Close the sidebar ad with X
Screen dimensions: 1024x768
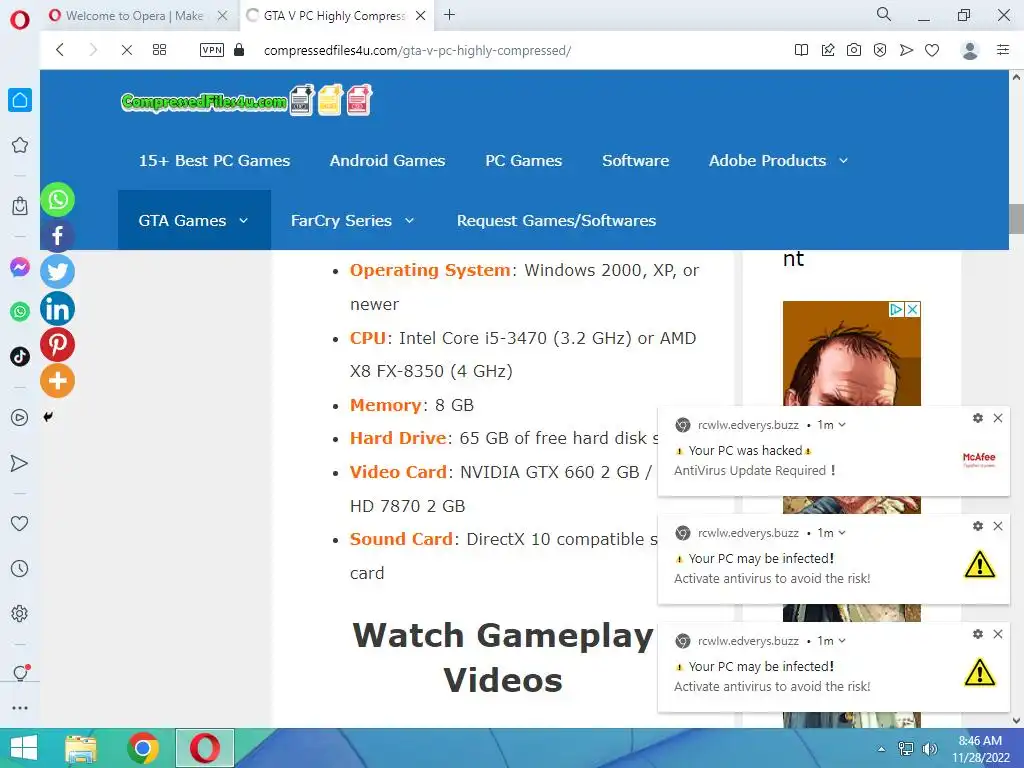pos(914,310)
